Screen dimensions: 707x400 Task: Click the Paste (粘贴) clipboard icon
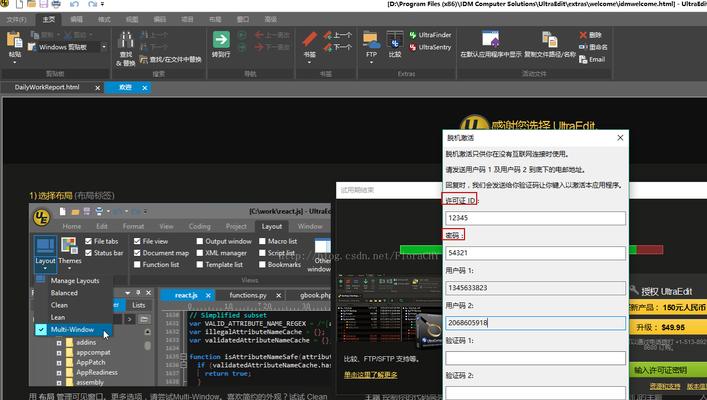[x=14, y=40]
